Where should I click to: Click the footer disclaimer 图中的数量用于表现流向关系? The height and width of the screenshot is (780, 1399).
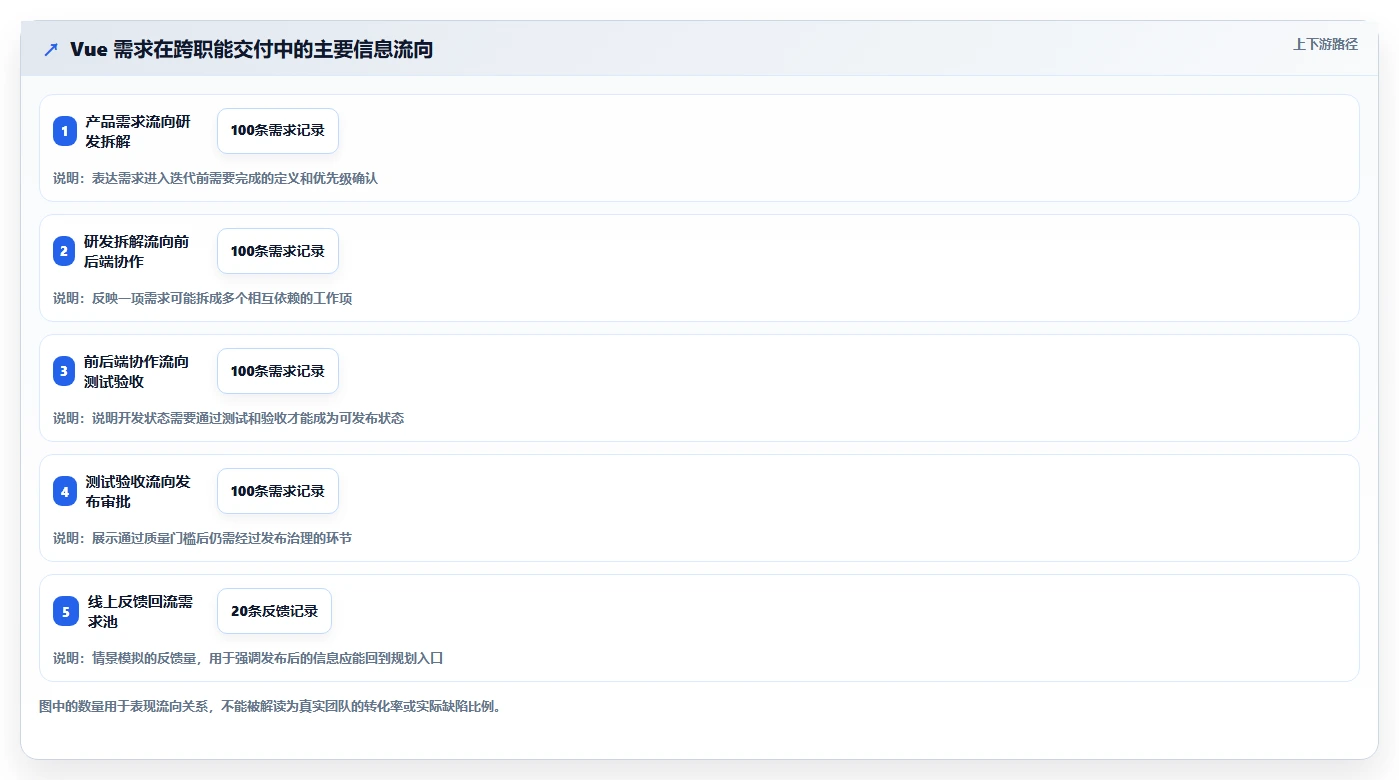point(269,706)
